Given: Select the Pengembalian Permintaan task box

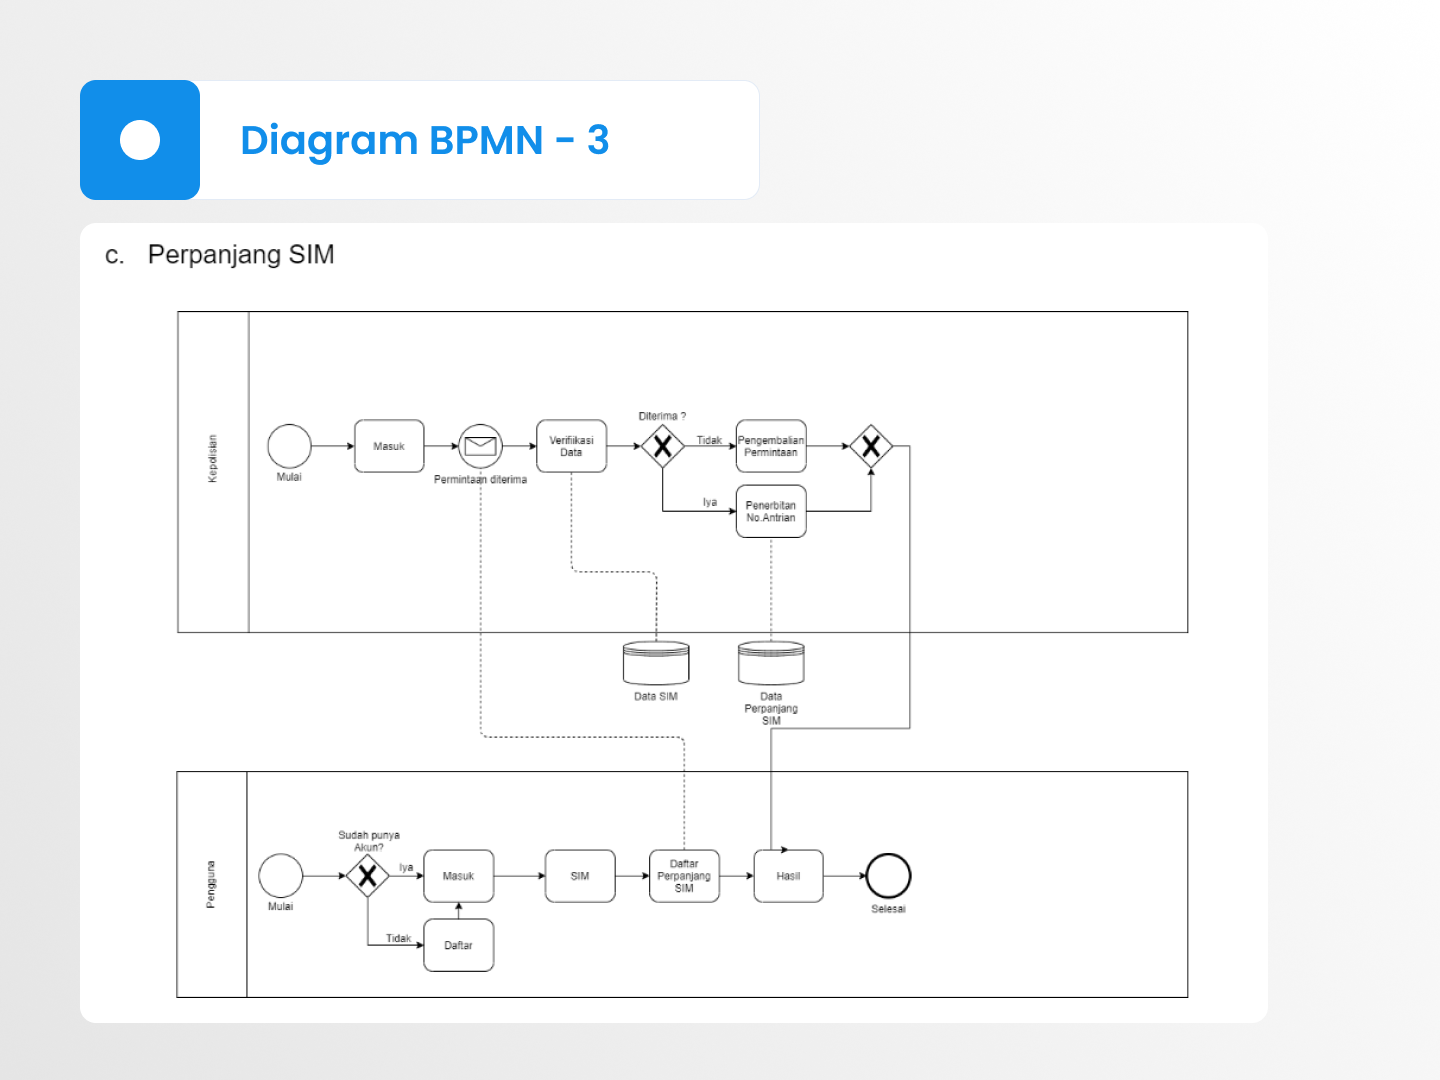Looking at the screenshot, I should [771, 446].
